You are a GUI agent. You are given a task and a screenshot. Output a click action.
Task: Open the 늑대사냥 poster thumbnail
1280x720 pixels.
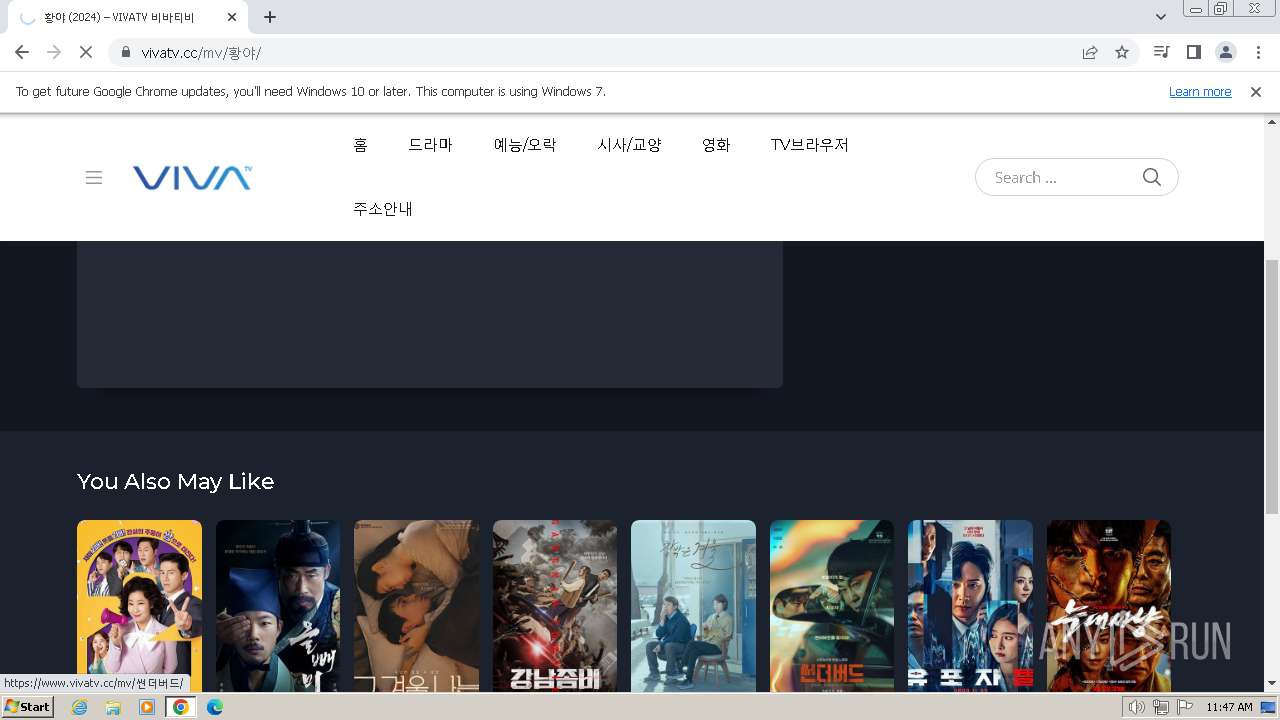point(1108,606)
